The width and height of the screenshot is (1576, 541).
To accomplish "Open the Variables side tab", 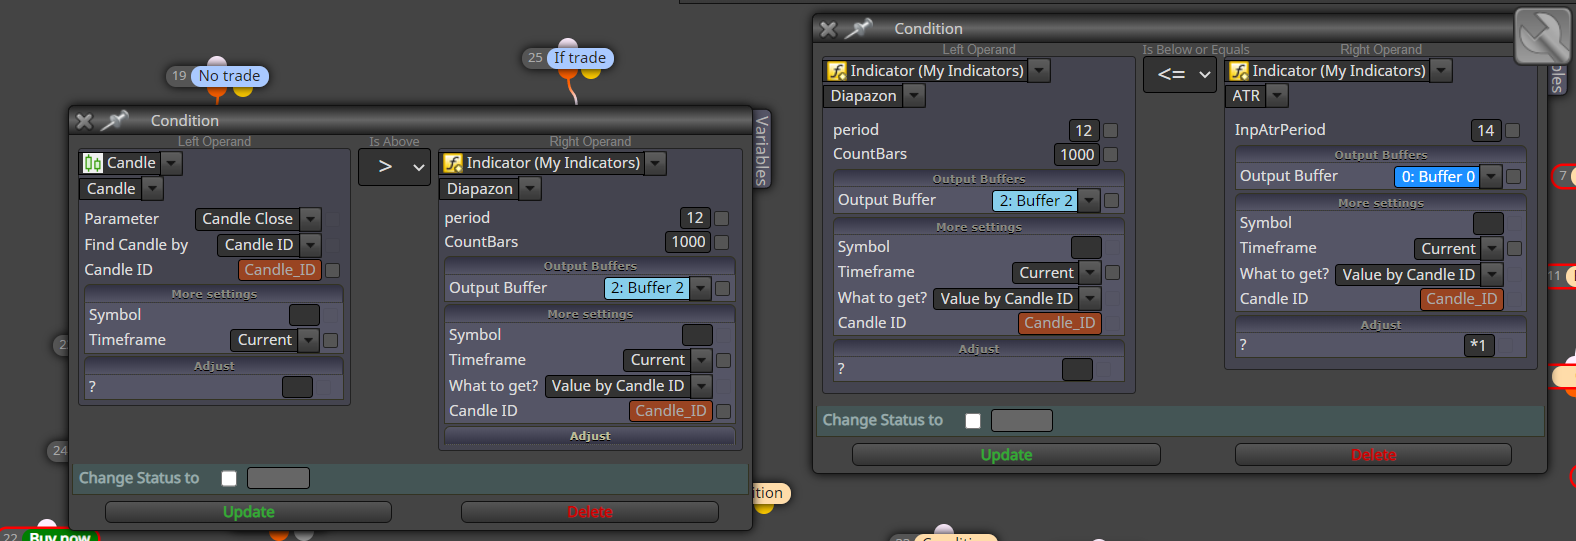I will pyautogui.click(x=761, y=149).
